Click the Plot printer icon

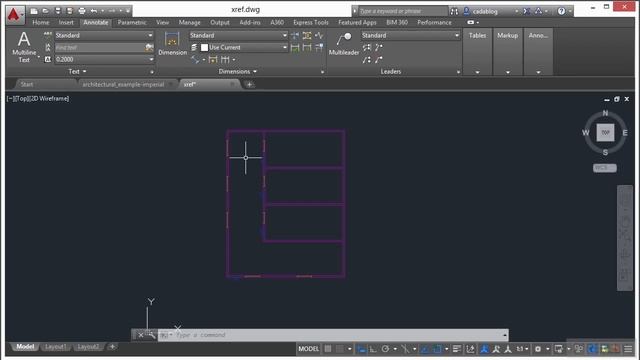point(82,11)
